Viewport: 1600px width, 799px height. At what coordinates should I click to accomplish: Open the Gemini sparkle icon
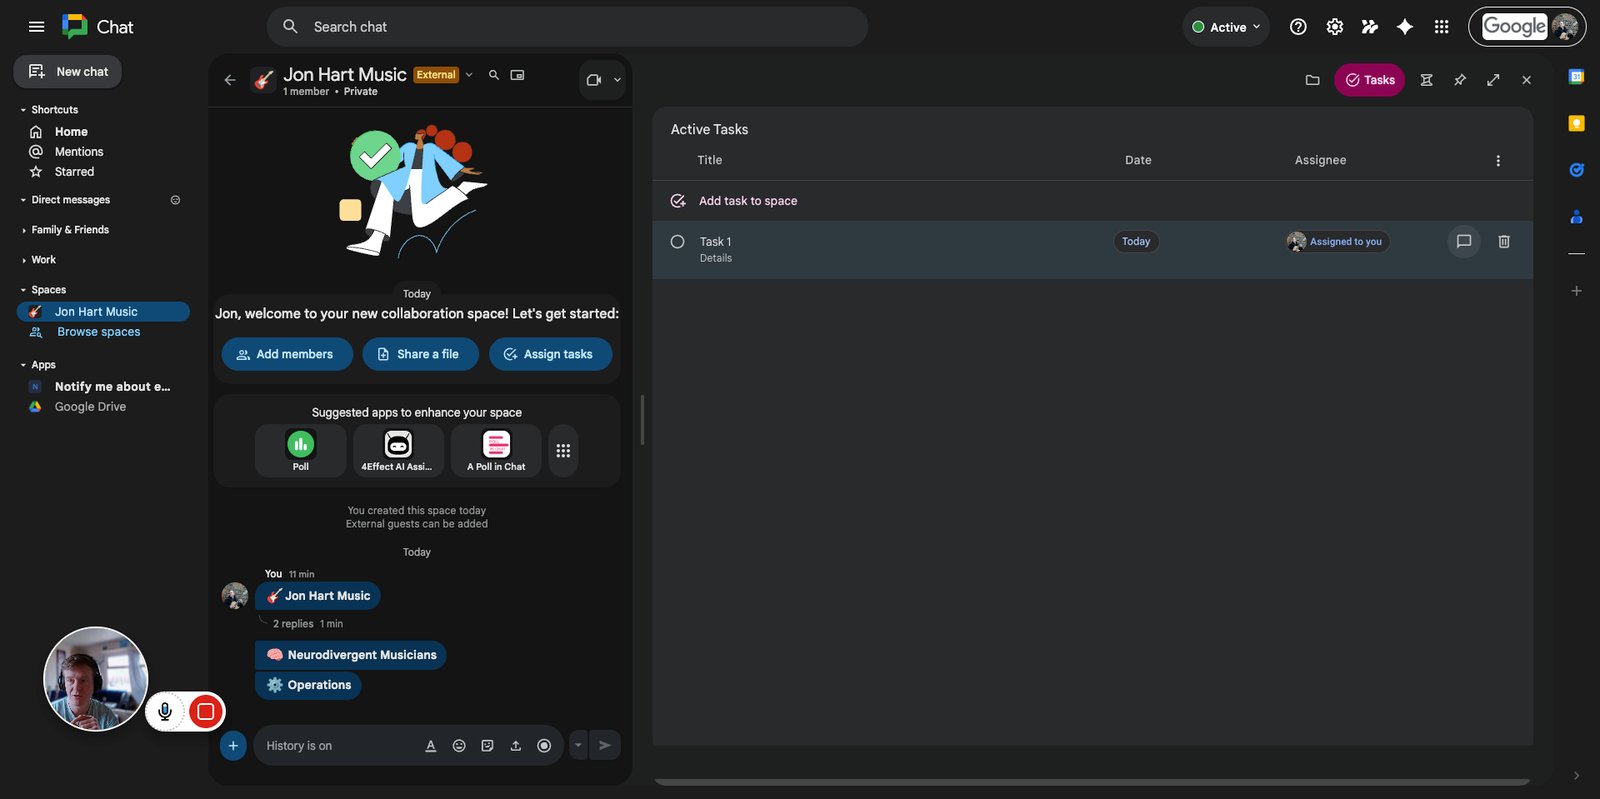[x=1405, y=27]
